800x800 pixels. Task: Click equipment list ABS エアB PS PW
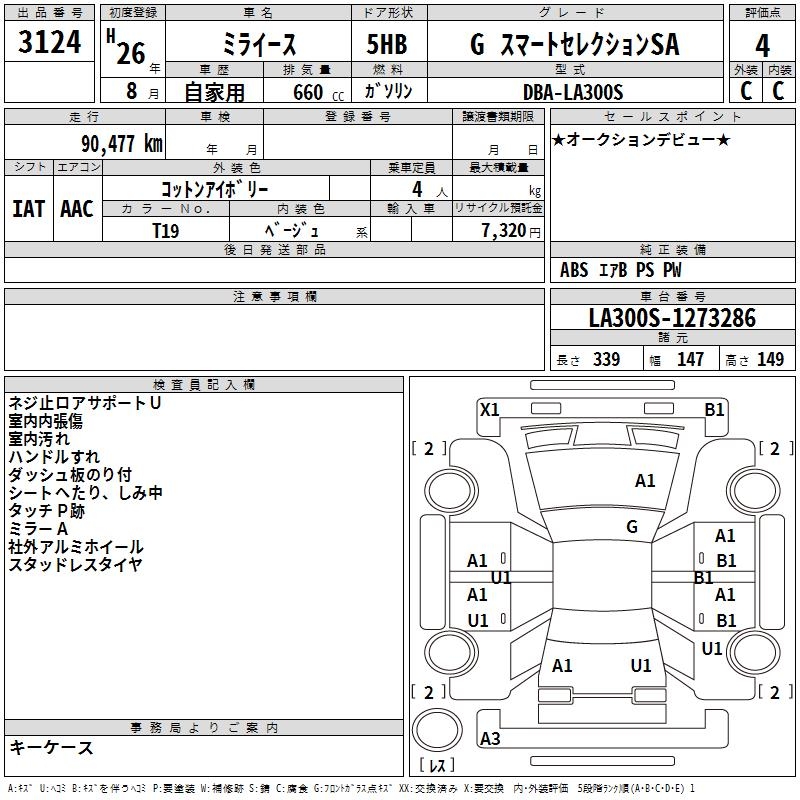pyautogui.click(x=620, y=270)
